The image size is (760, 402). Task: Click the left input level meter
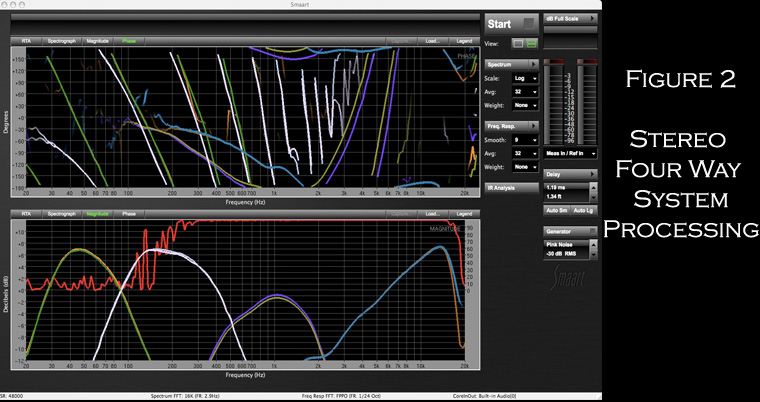point(554,104)
